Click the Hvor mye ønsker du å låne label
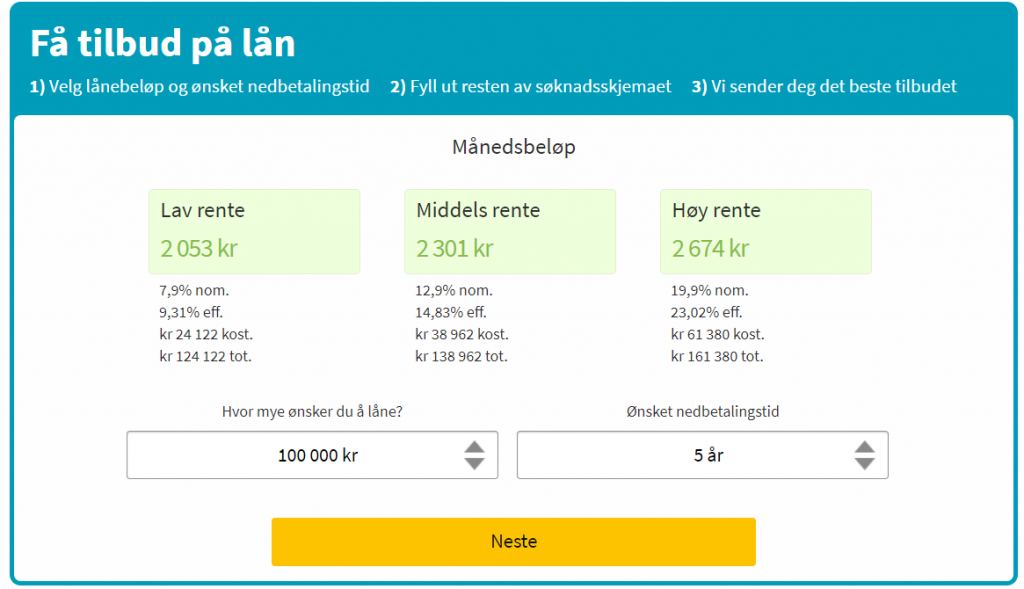This screenshot has width=1024, height=589. tap(312, 411)
